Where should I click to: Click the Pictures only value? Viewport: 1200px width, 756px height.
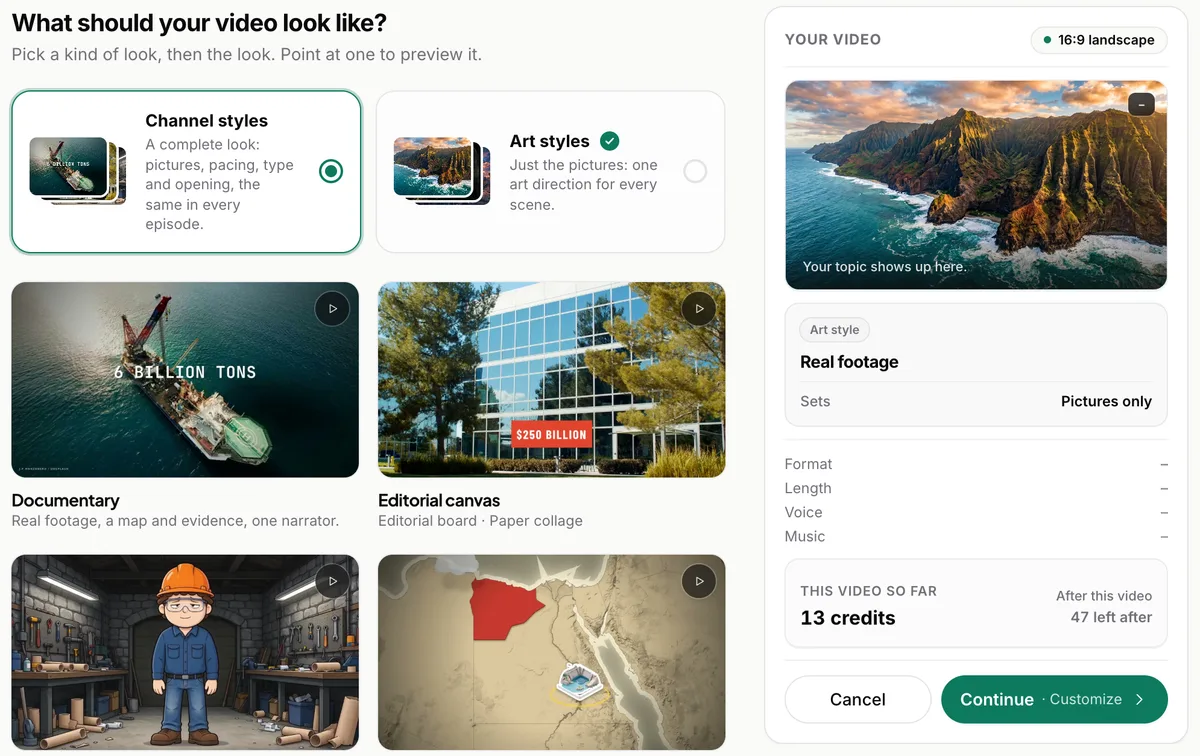1106,401
